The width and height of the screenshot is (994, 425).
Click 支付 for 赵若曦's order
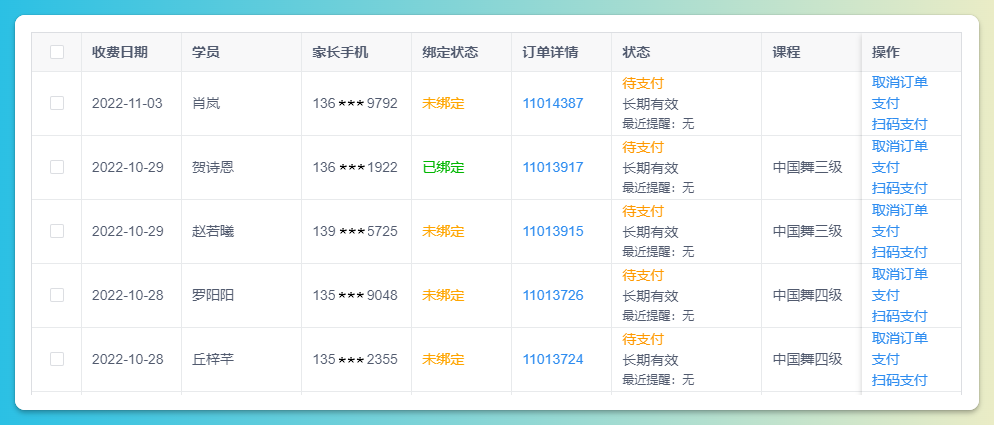(886, 232)
